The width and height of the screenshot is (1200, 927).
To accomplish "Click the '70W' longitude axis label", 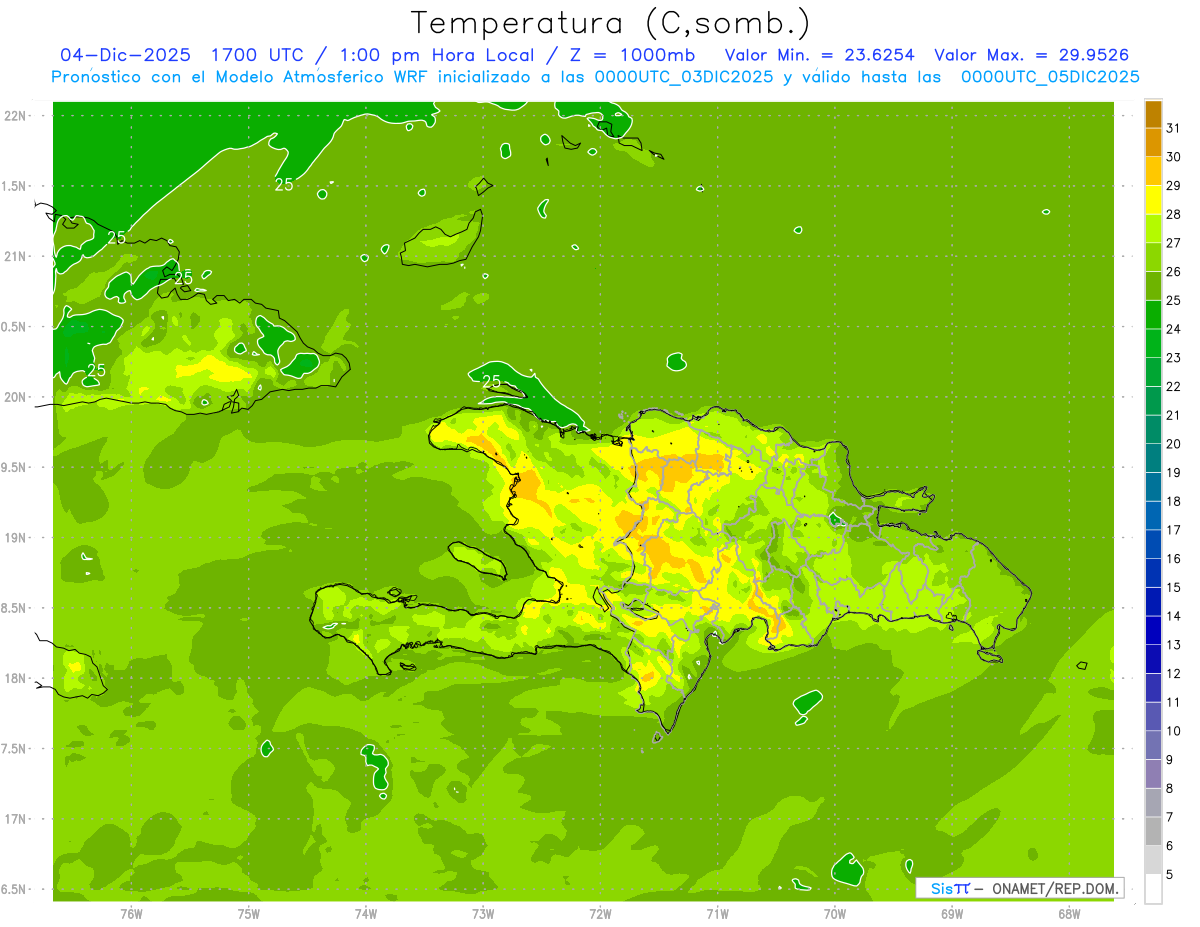I will 835,914.
